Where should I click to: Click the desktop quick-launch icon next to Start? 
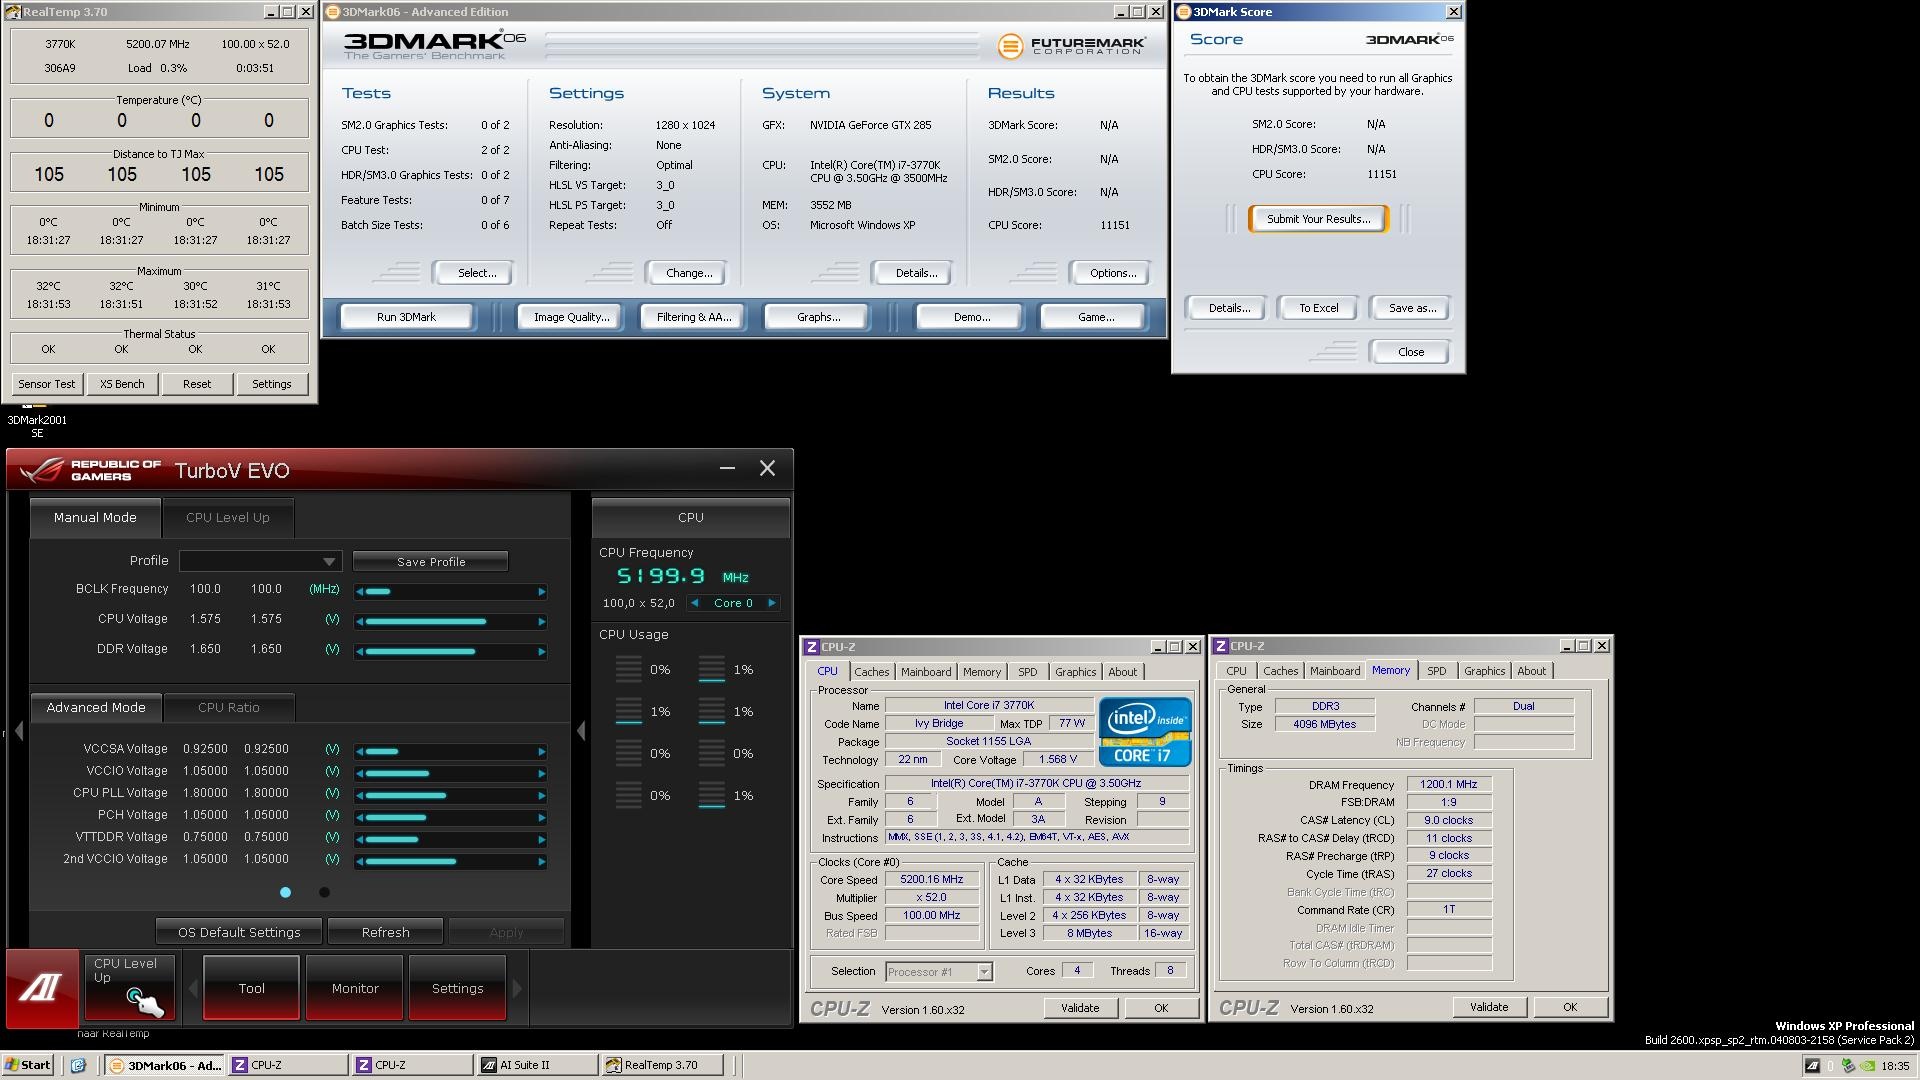coord(79,1065)
